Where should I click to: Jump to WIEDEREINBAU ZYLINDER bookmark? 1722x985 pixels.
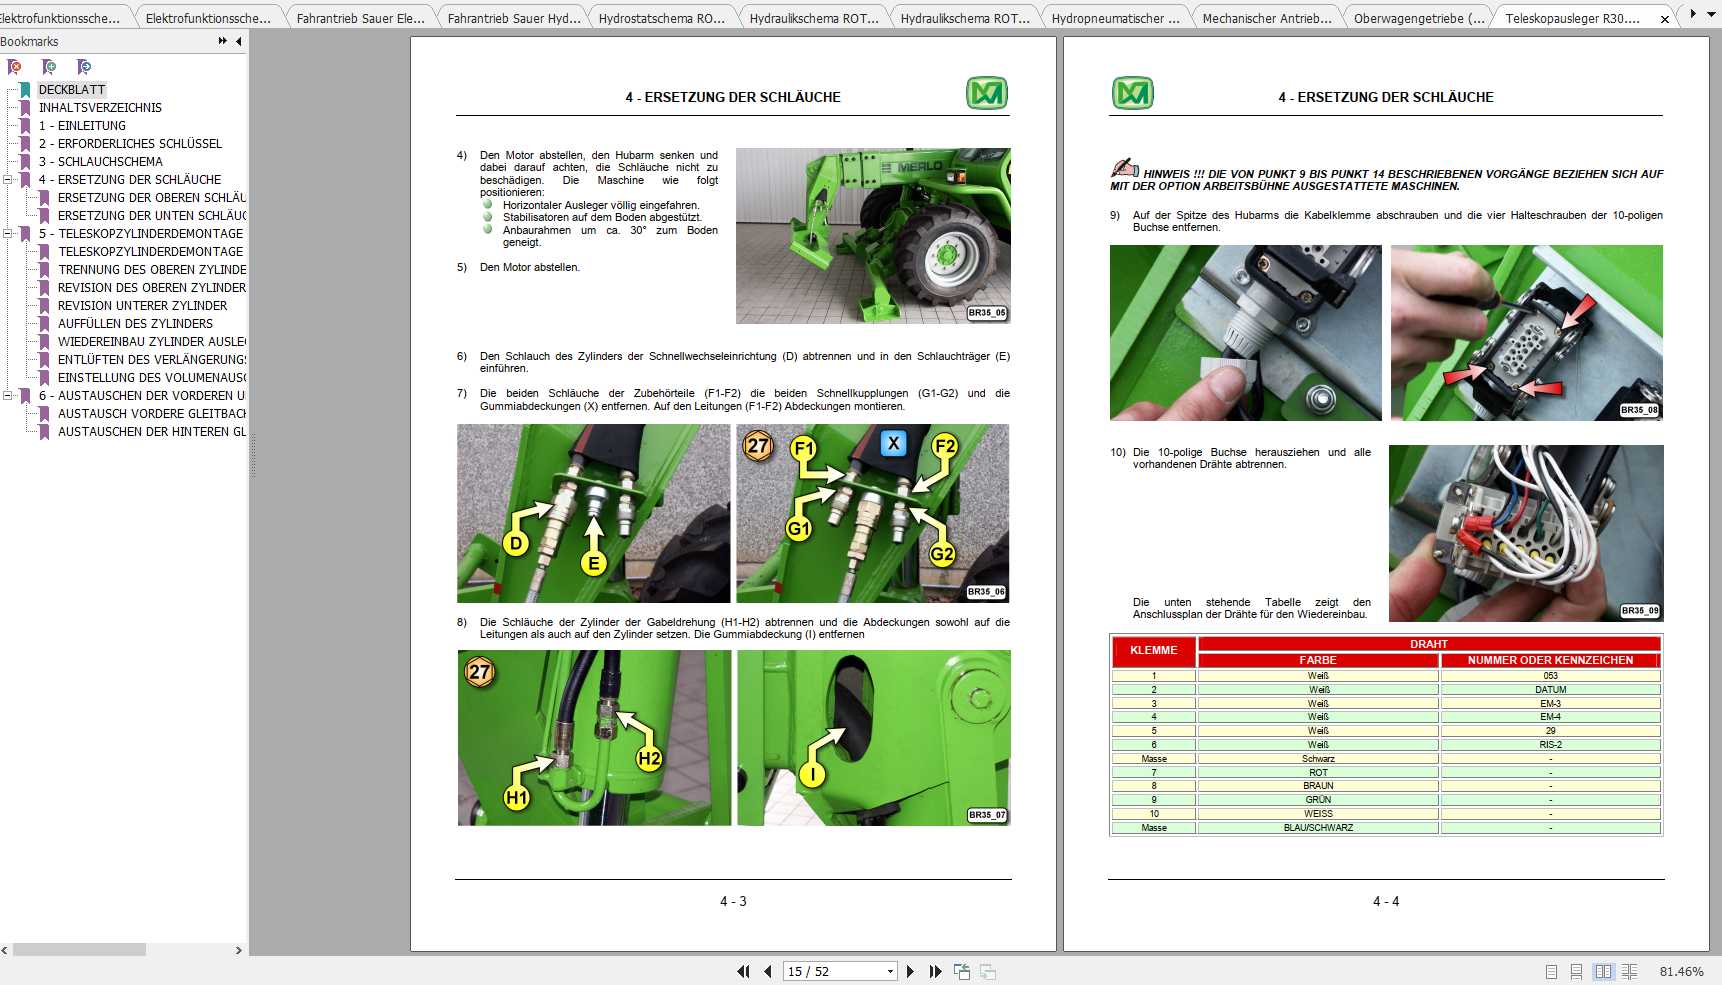point(152,342)
